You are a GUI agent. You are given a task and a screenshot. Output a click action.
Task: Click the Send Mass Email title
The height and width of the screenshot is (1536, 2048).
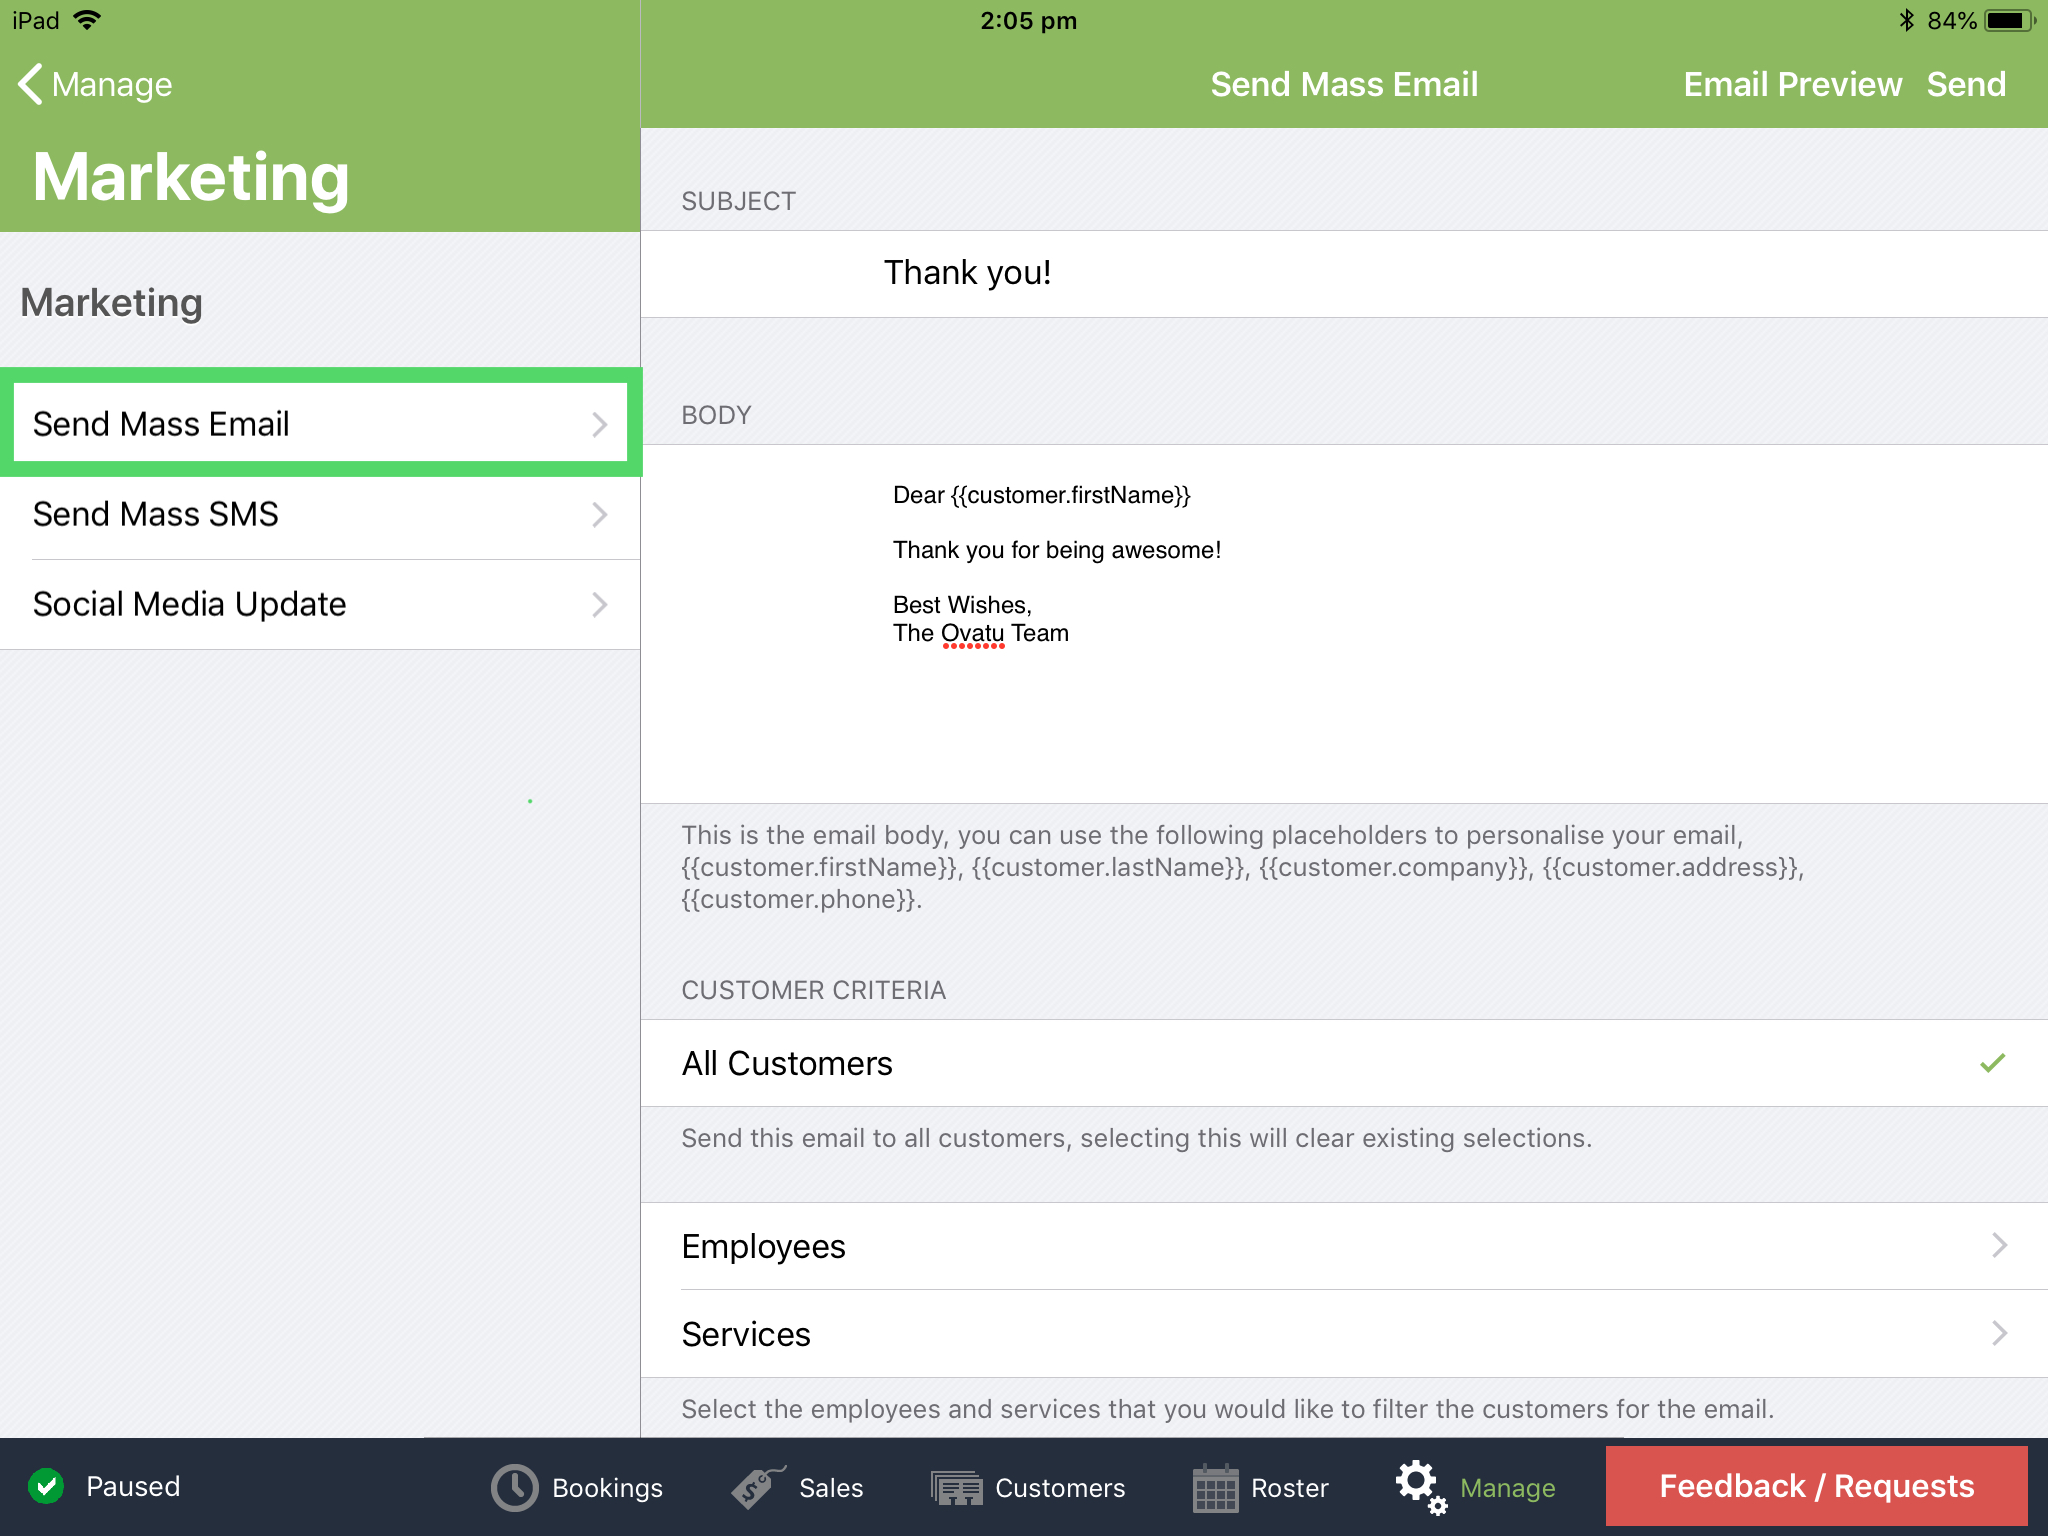pos(1344,85)
